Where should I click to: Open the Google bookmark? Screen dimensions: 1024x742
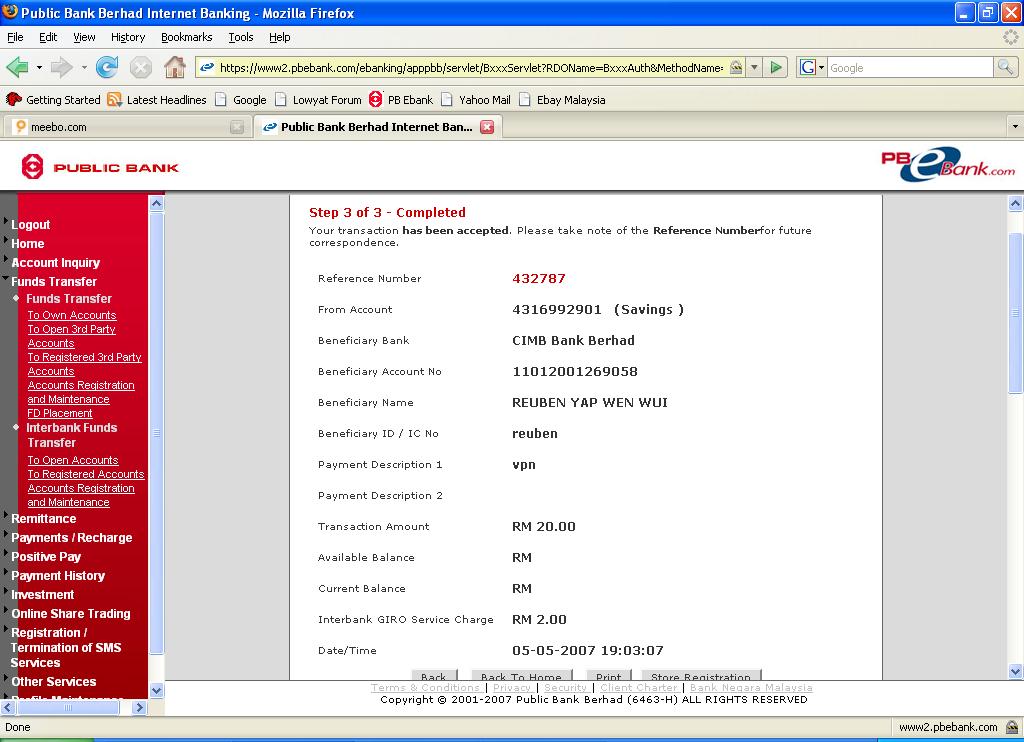pos(241,100)
